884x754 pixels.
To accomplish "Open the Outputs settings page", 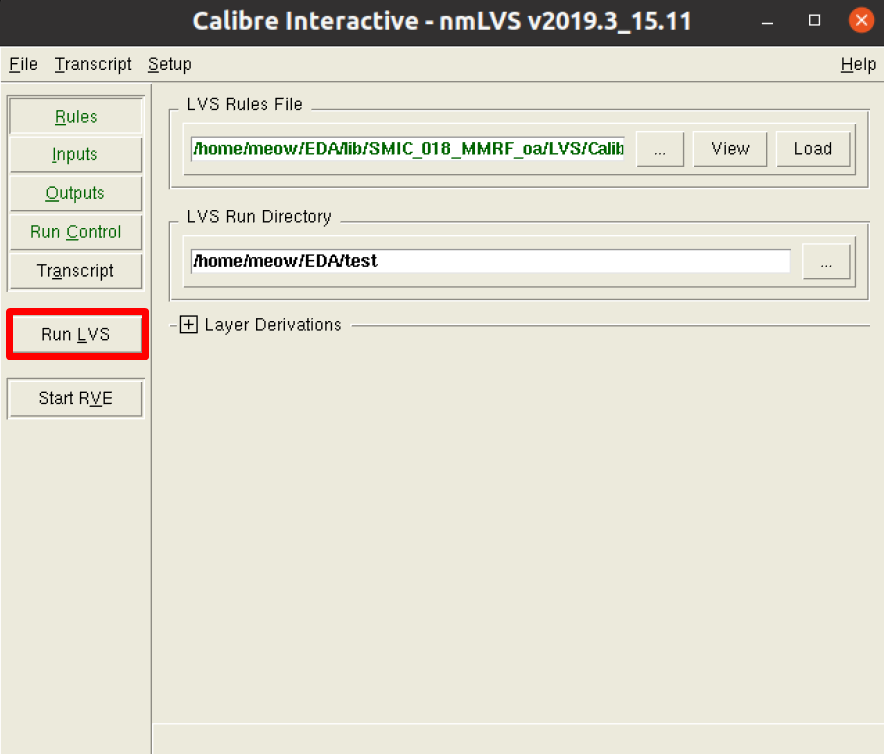I will click(75, 193).
